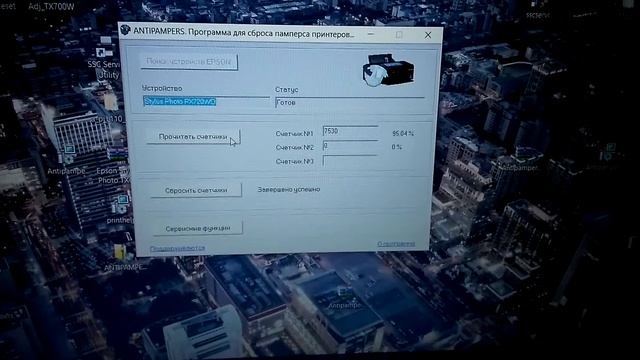
Task: Click the Счетчик №2 value field
Action: [350, 146]
